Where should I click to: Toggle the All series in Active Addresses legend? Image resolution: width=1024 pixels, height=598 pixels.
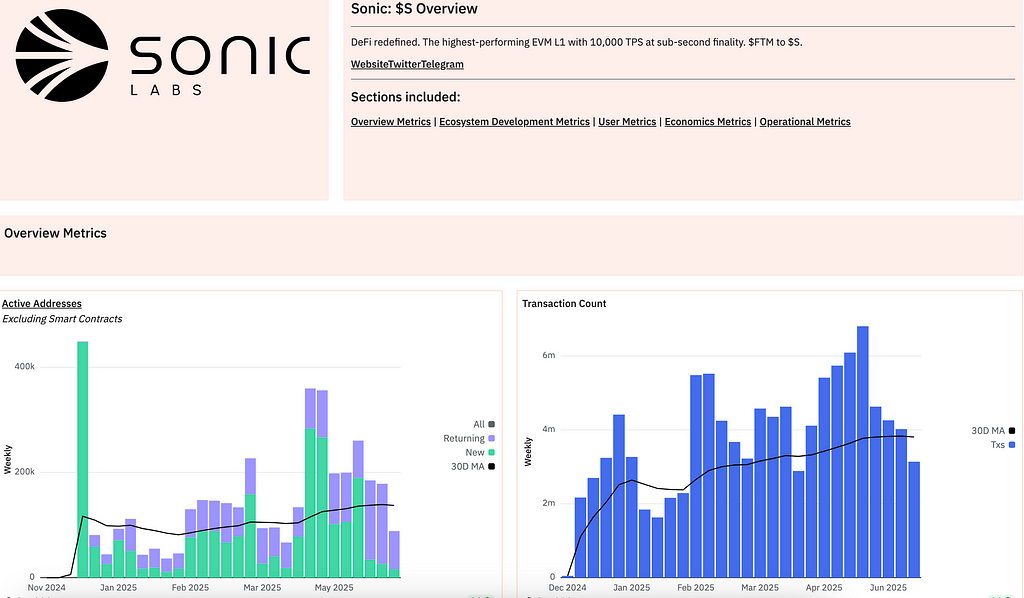click(484, 424)
